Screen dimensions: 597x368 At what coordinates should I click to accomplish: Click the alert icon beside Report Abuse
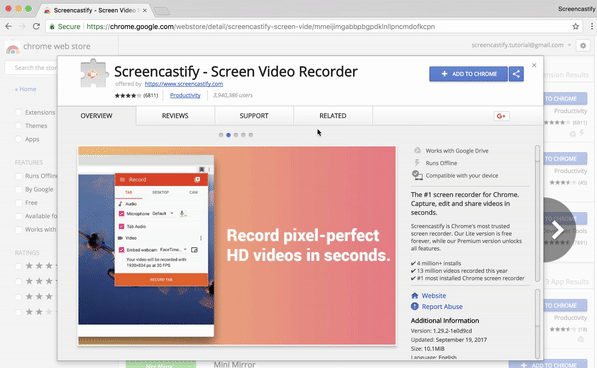415,306
